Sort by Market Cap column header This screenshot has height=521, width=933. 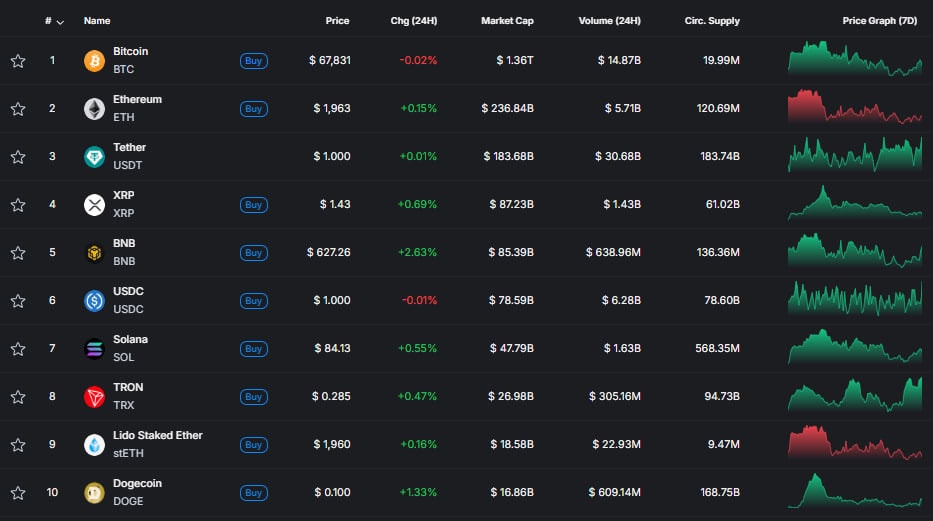pyautogui.click(x=507, y=21)
